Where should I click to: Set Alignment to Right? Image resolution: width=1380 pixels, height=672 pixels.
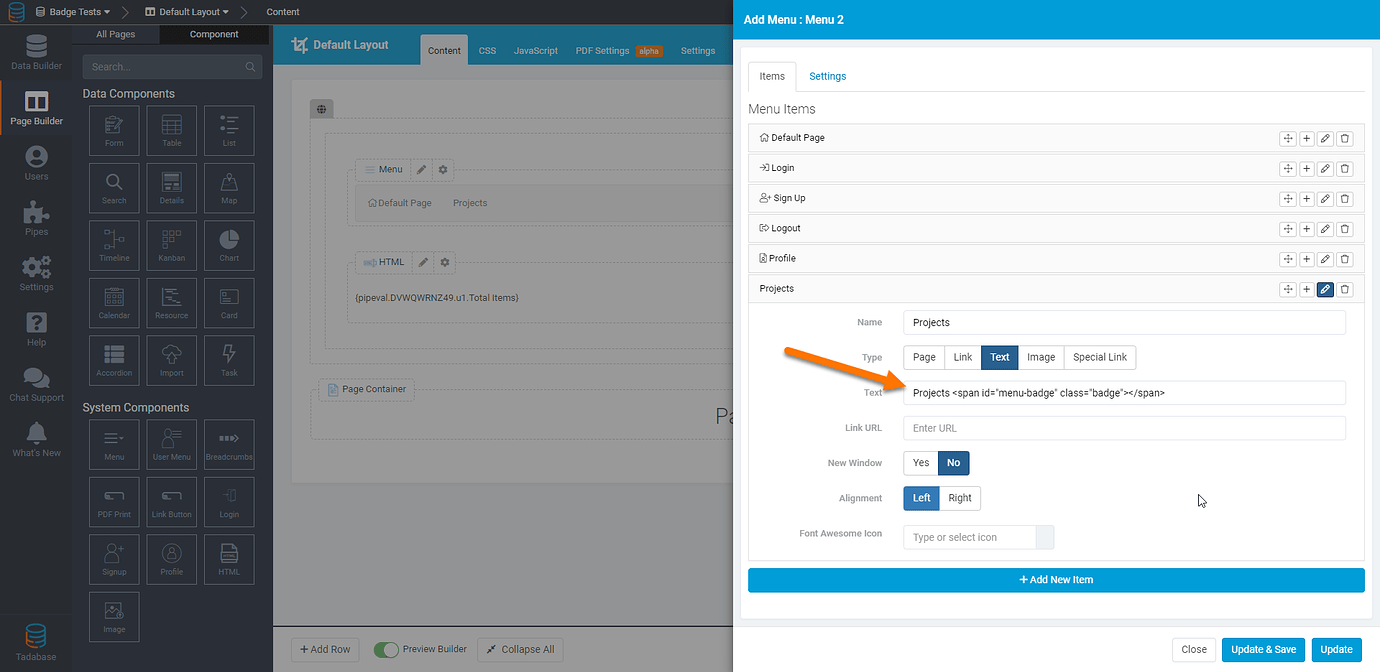(959, 497)
